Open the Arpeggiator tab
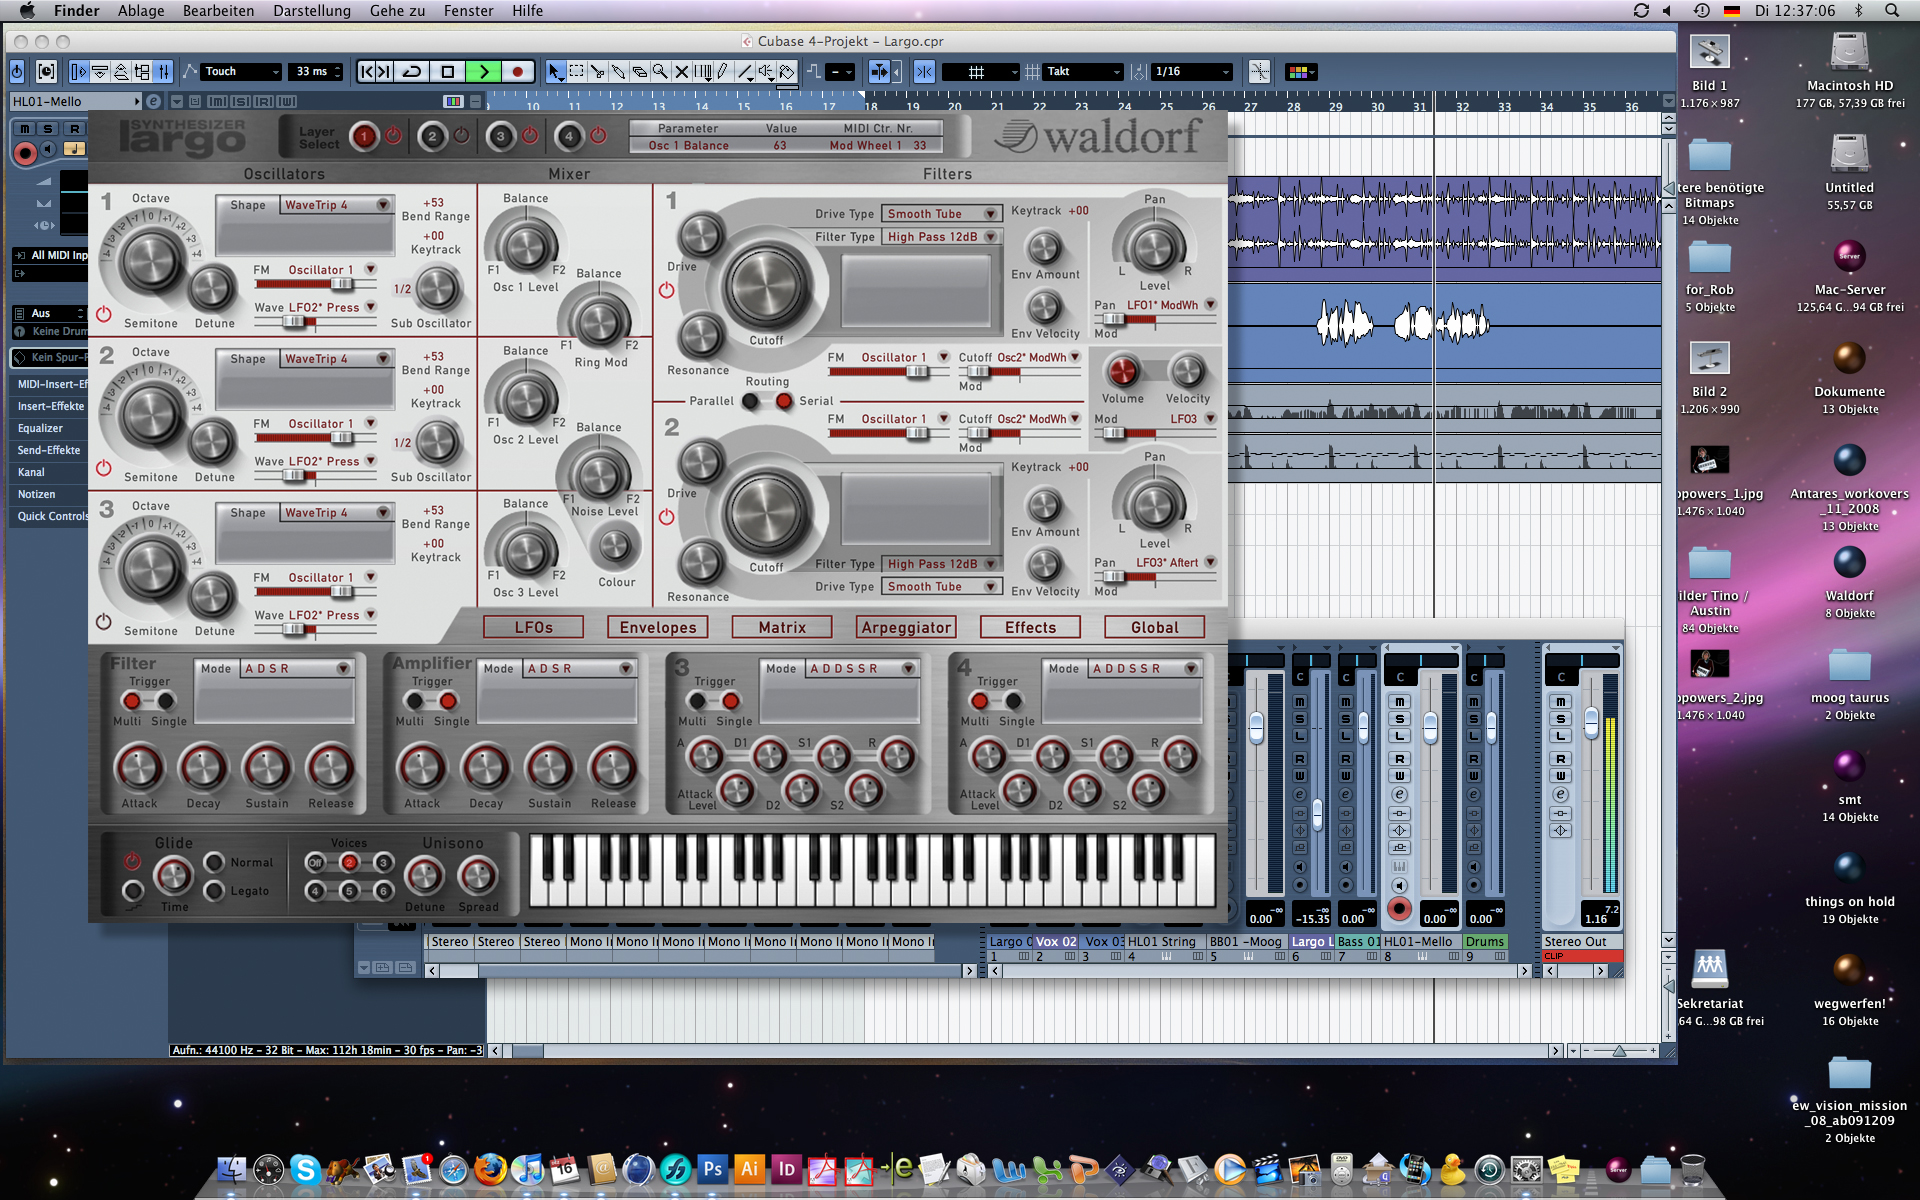The width and height of the screenshot is (1920, 1200). tap(906, 628)
